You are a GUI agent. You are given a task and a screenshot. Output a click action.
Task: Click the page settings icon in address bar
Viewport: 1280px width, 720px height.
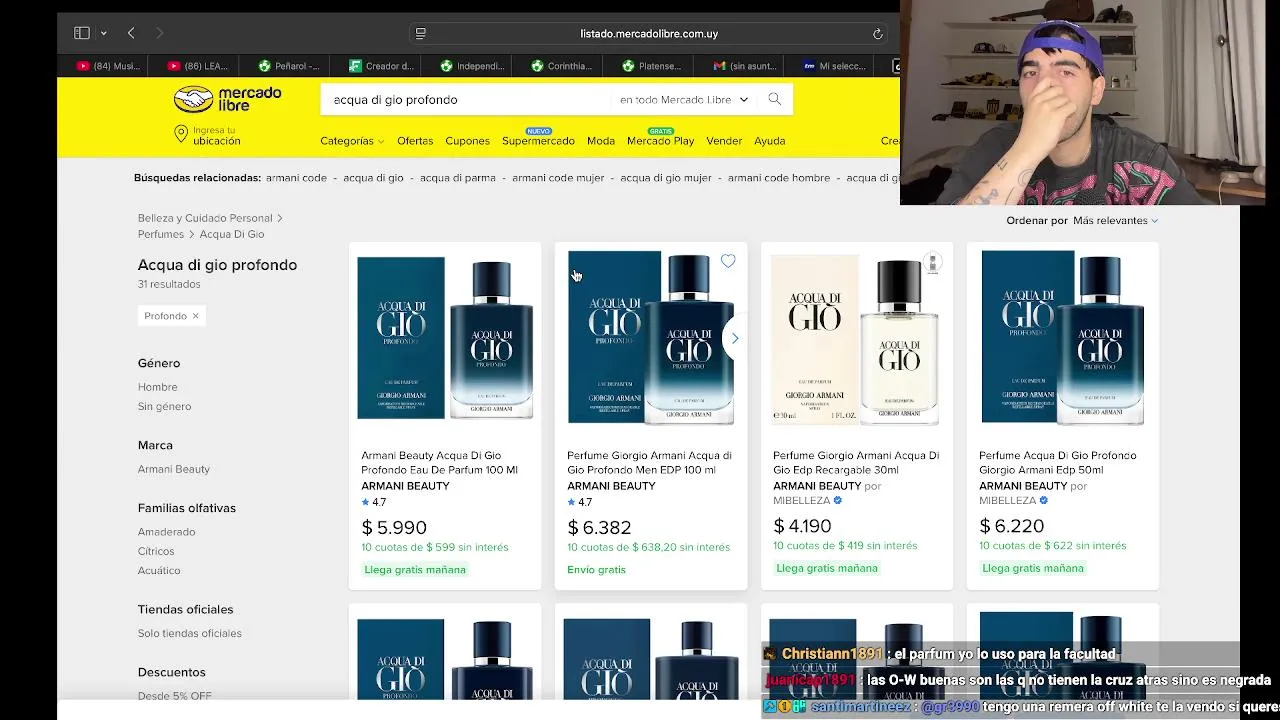click(x=421, y=33)
